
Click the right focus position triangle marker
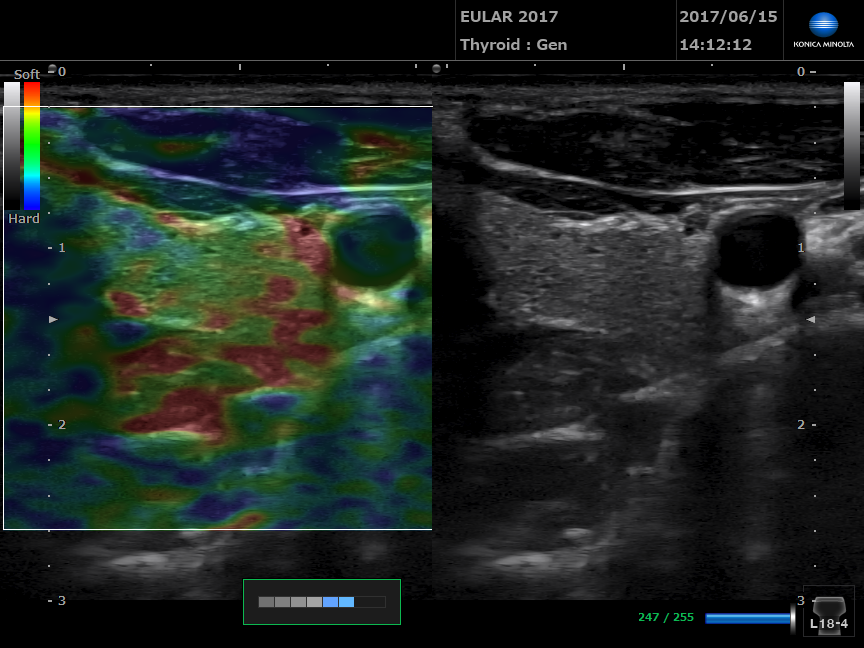pyautogui.click(x=811, y=319)
